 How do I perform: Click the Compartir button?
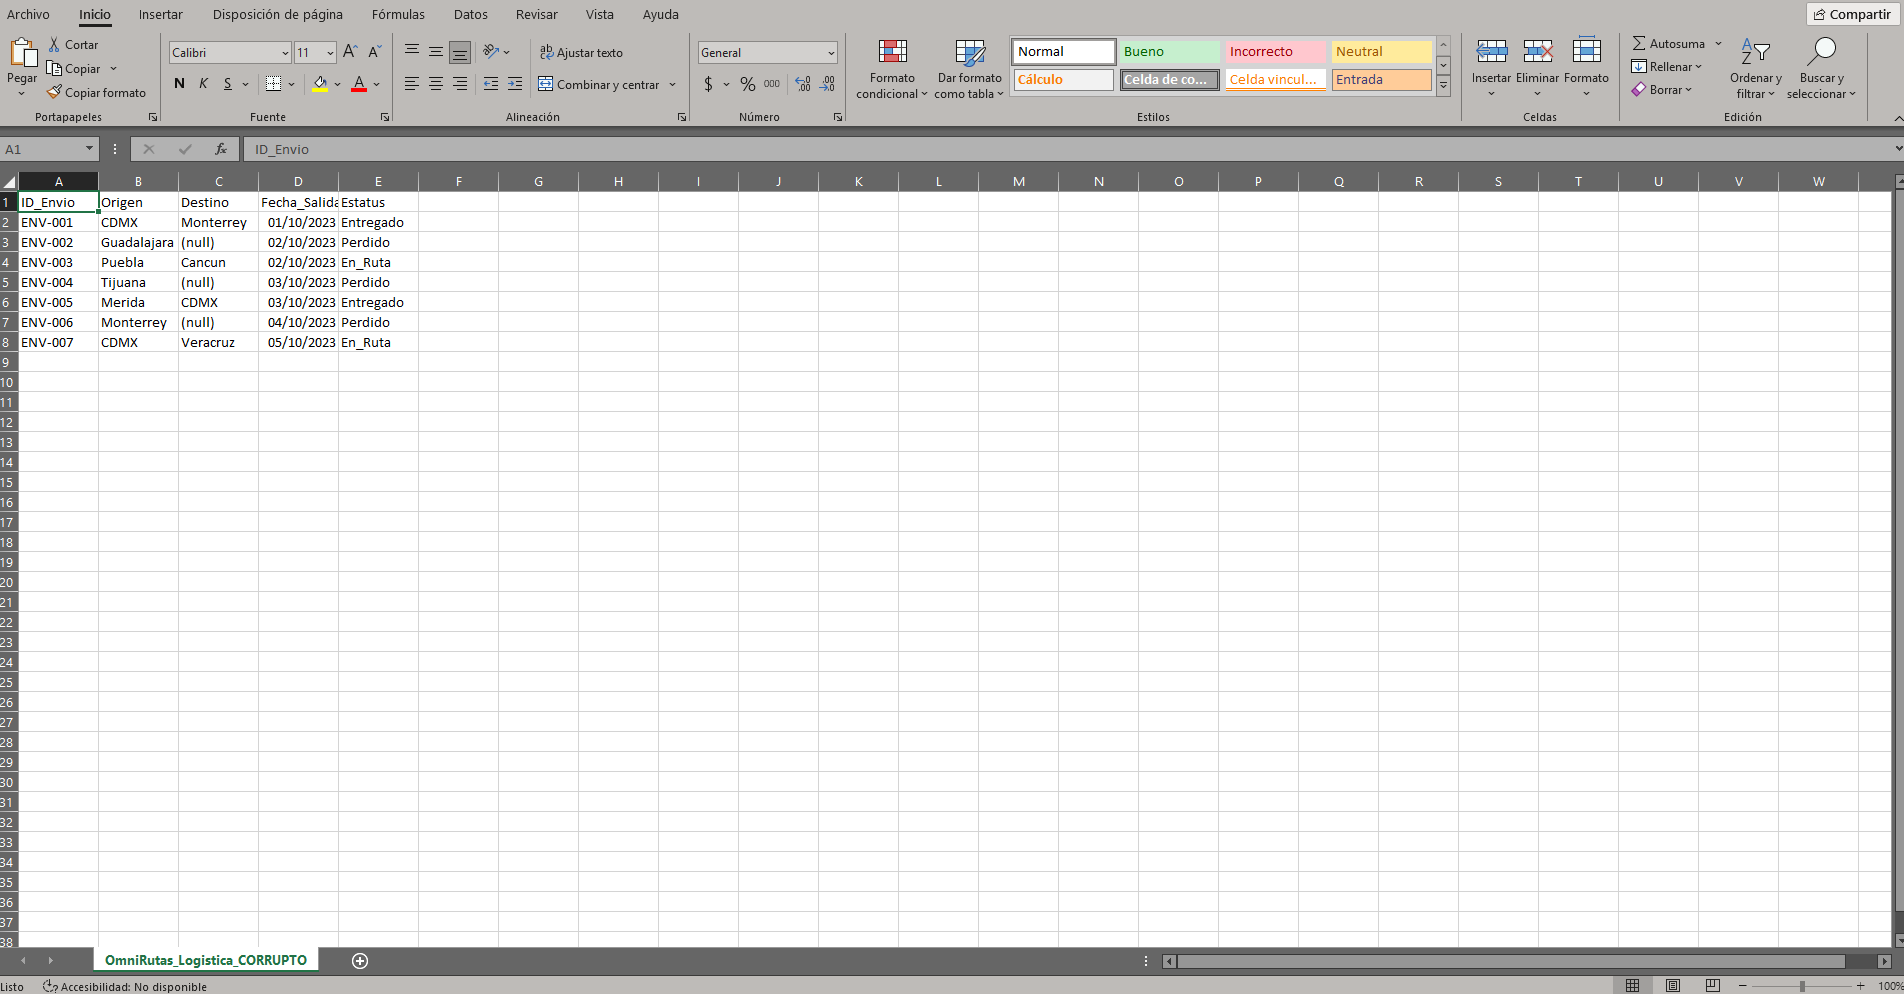point(1851,14)
